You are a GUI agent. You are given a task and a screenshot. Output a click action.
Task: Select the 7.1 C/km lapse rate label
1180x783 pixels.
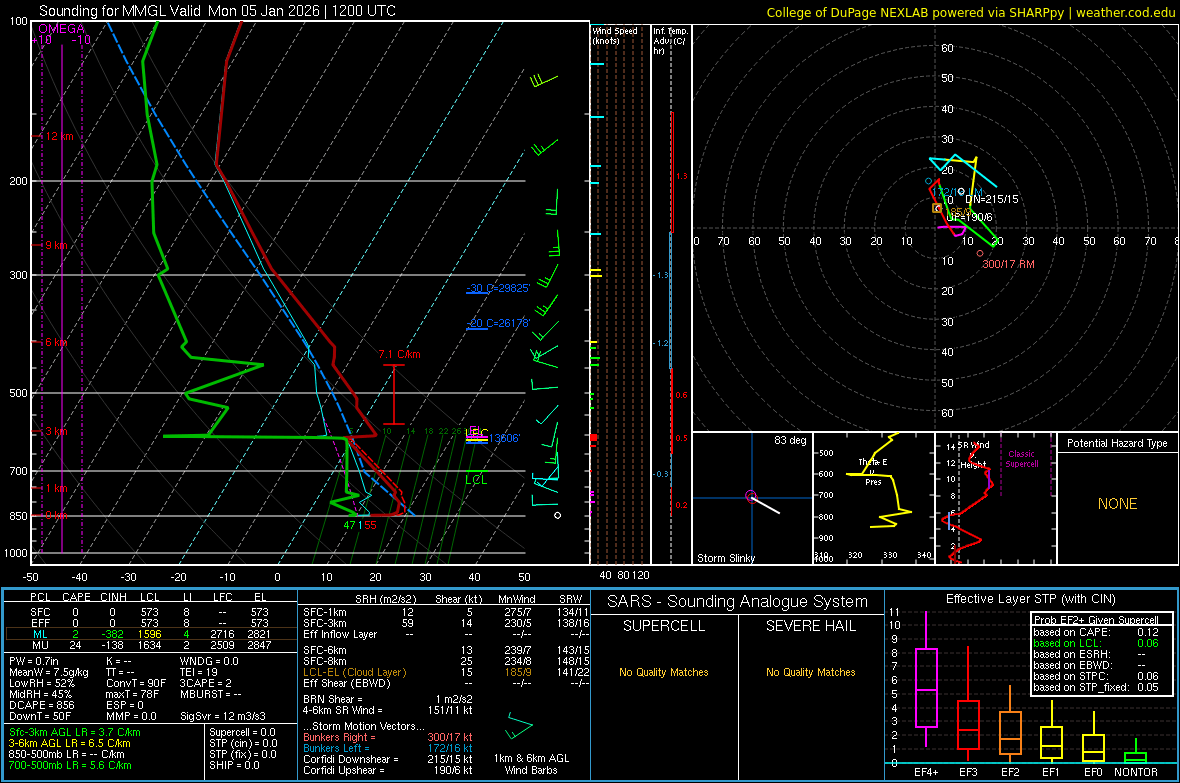(400, 354)
